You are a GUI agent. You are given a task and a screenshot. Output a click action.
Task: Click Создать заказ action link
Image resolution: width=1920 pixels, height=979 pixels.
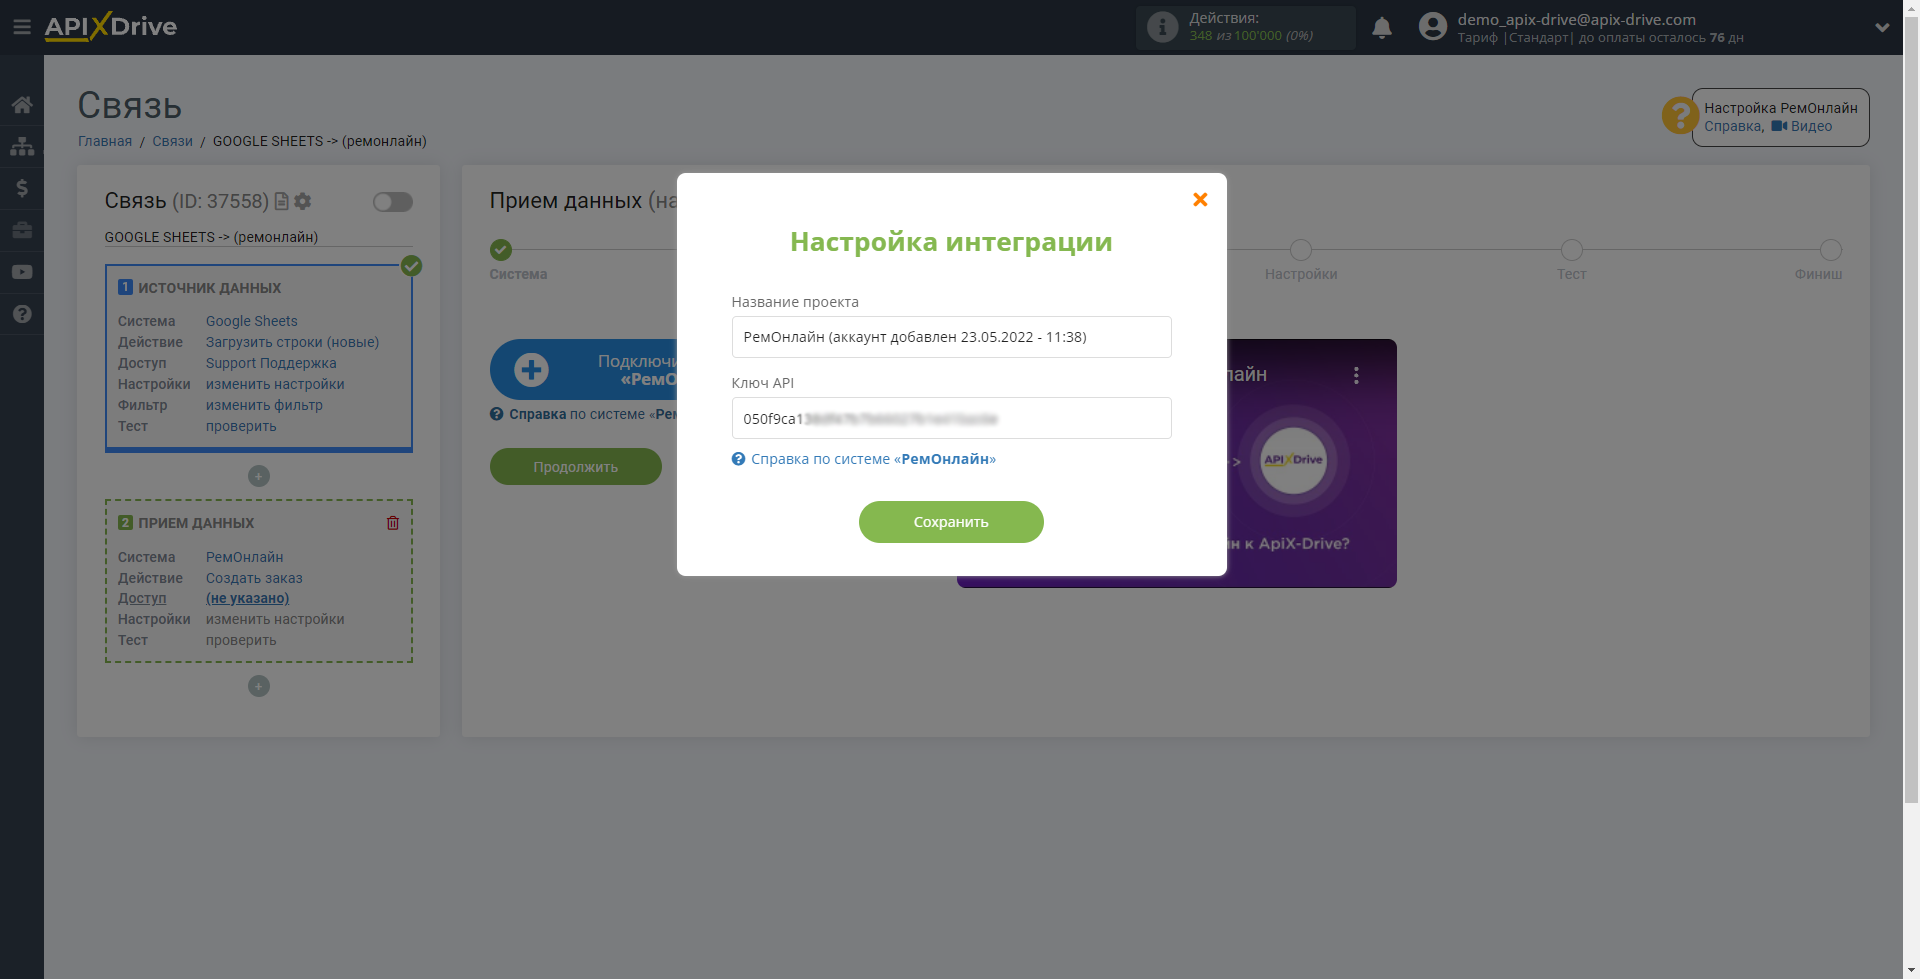[x=254, y=578]
